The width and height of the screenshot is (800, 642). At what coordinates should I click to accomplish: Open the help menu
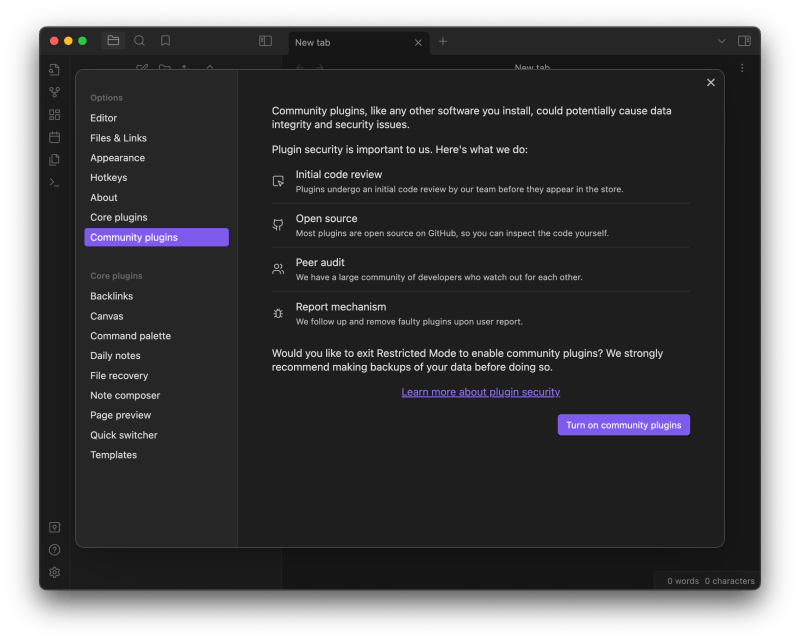coord(54,549)
